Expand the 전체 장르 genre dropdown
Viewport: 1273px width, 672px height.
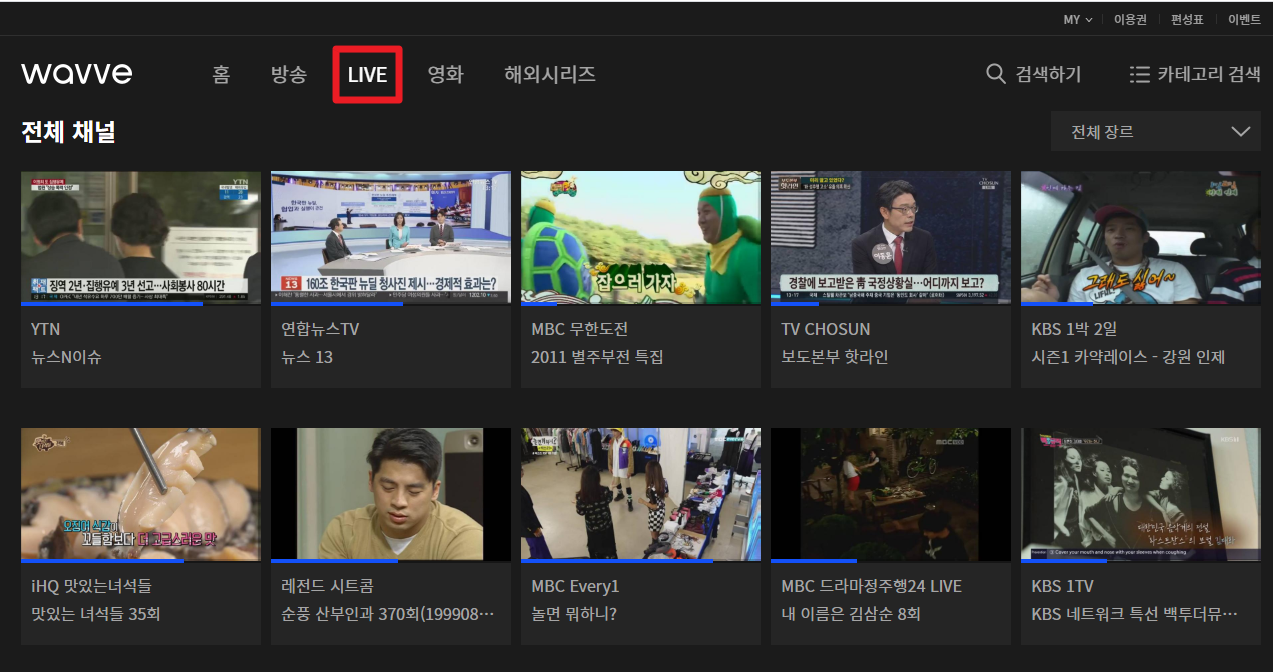click(1155, 131)
